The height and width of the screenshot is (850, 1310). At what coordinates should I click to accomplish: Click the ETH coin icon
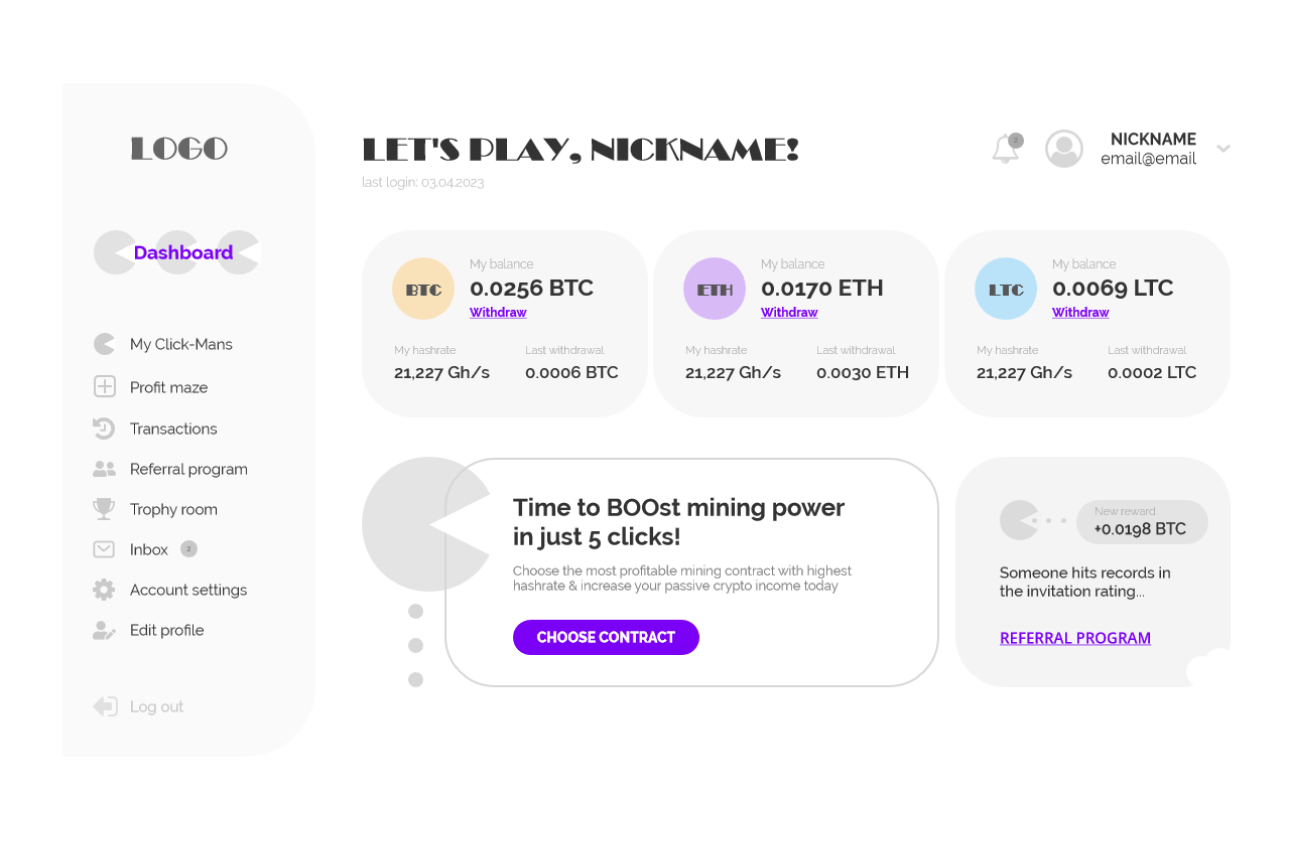point(714,289)
